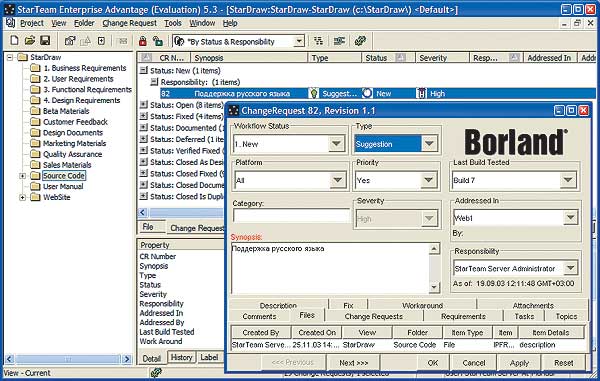The image size is (600, 381).
Task: Select the Quality Assurance folder
Action: [72, 154]
